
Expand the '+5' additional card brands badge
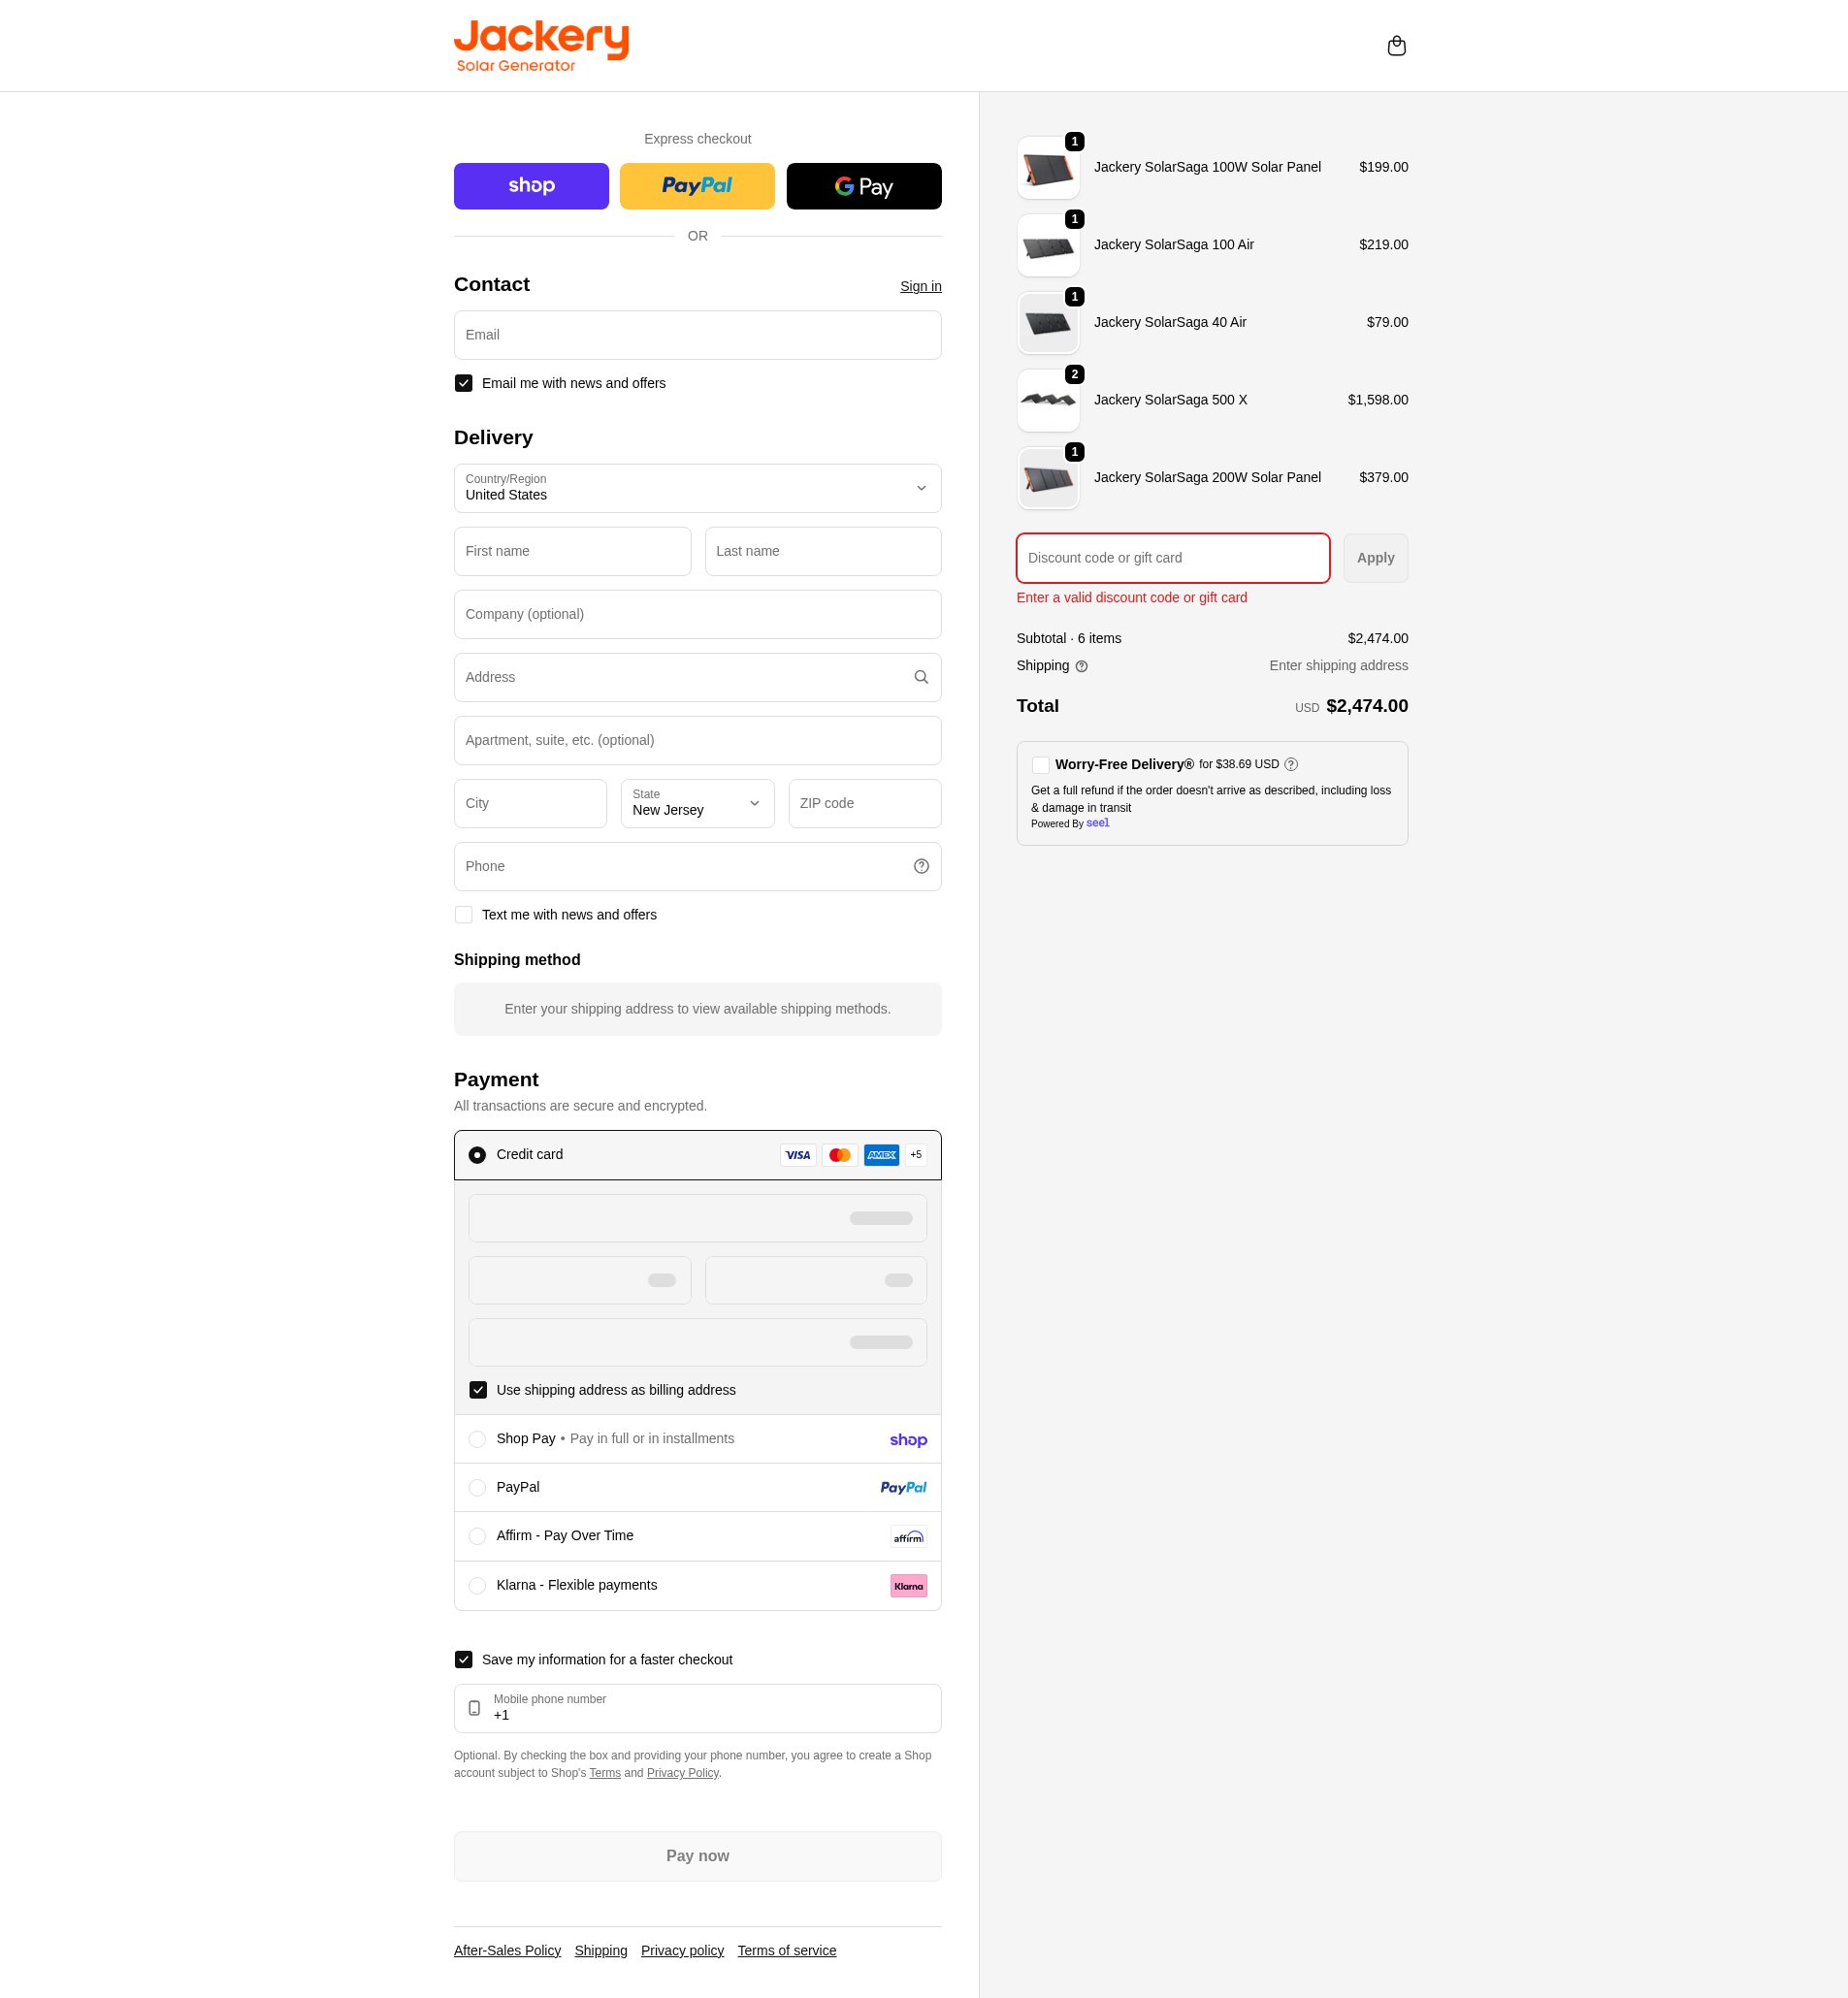point(915,1154)
